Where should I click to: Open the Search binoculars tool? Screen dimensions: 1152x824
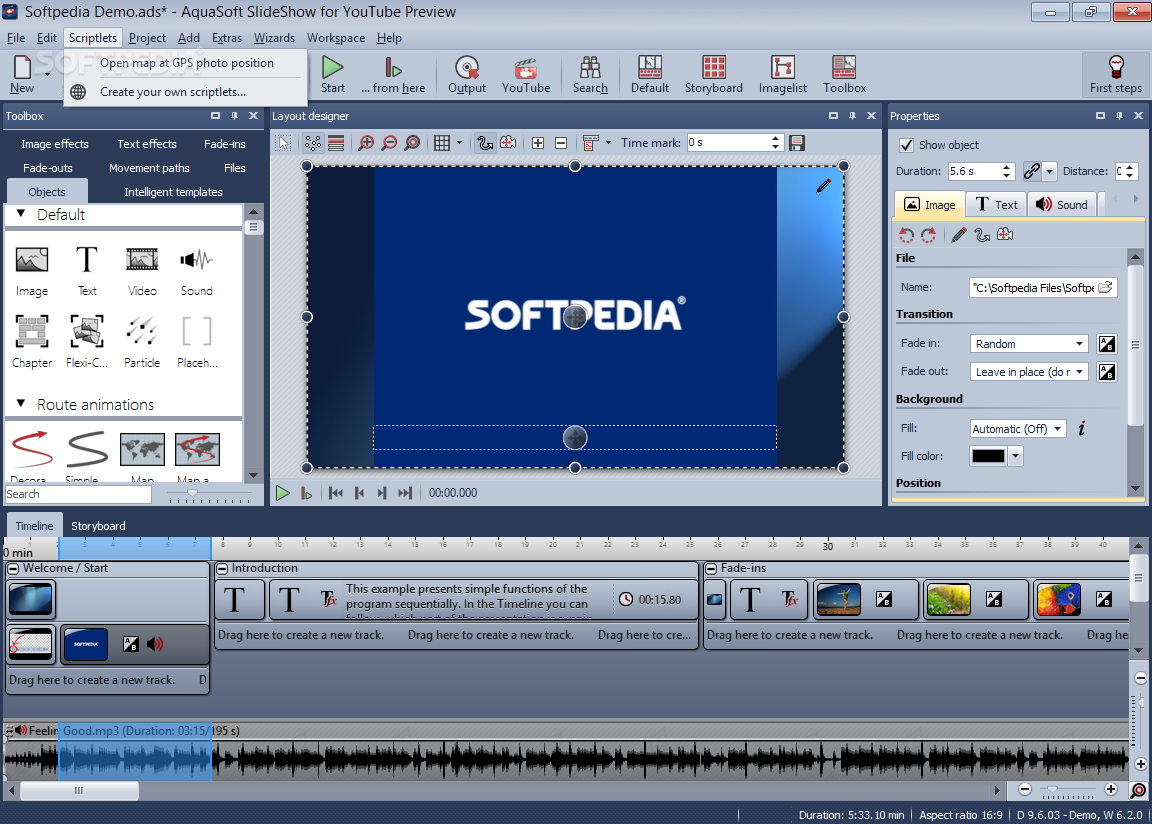pos(590,74)
